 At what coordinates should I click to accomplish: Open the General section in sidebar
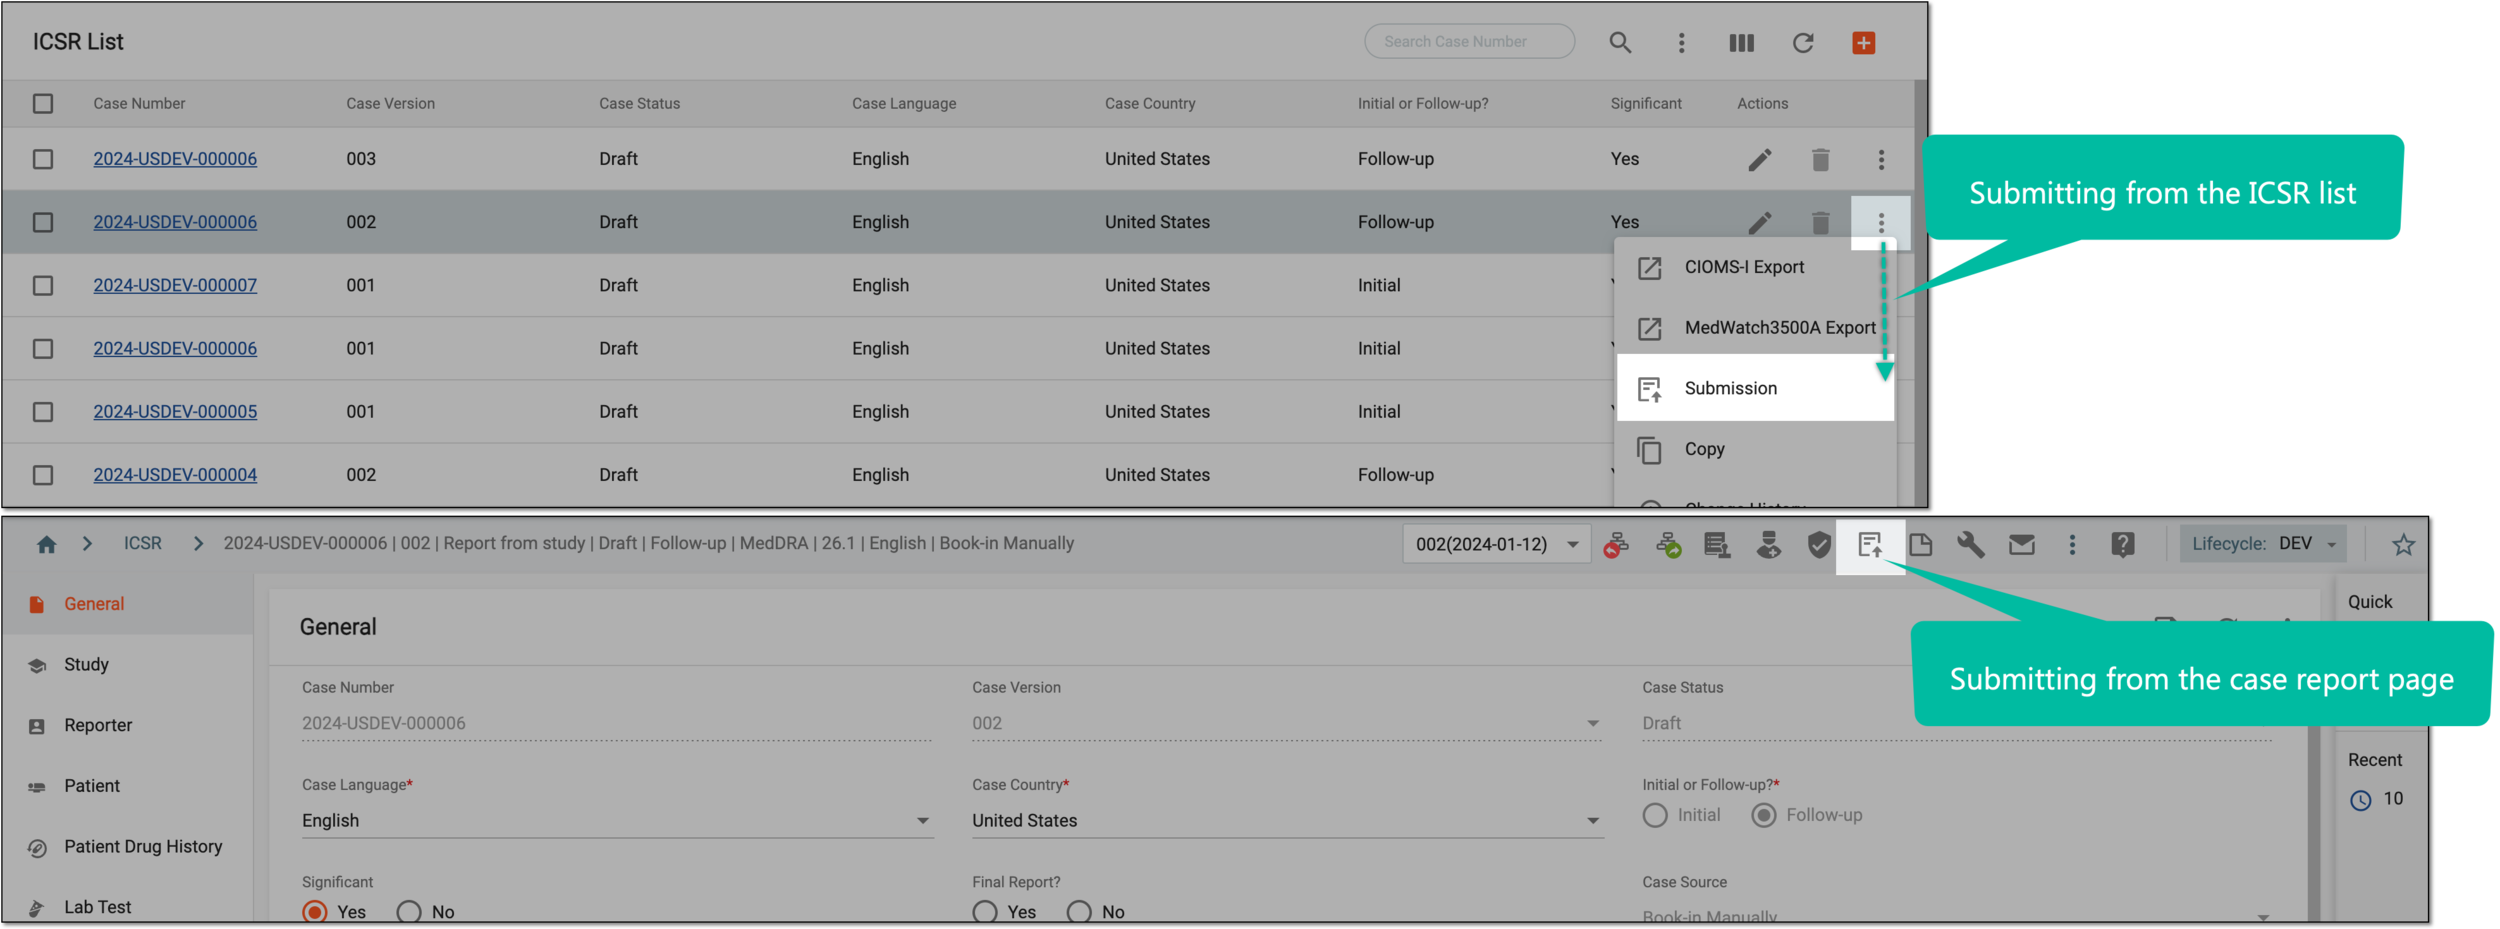(127, 604)
